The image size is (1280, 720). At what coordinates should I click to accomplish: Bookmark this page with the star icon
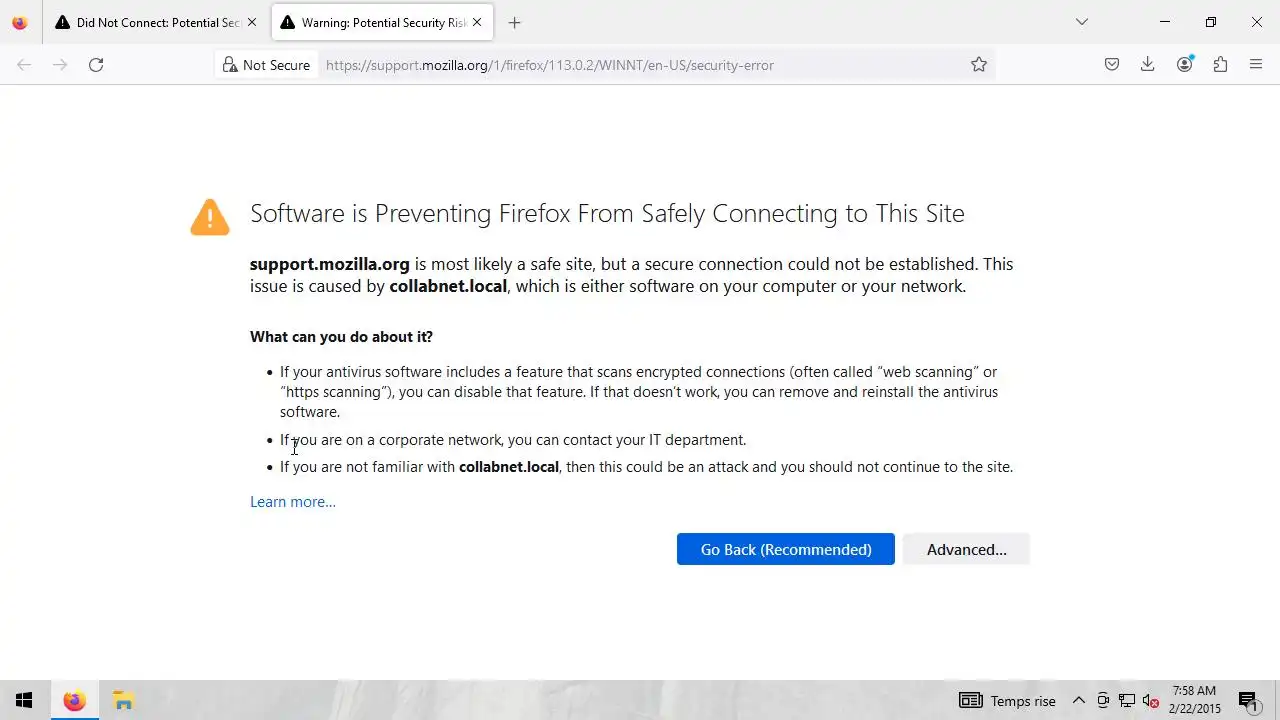[x=979, y=65]
